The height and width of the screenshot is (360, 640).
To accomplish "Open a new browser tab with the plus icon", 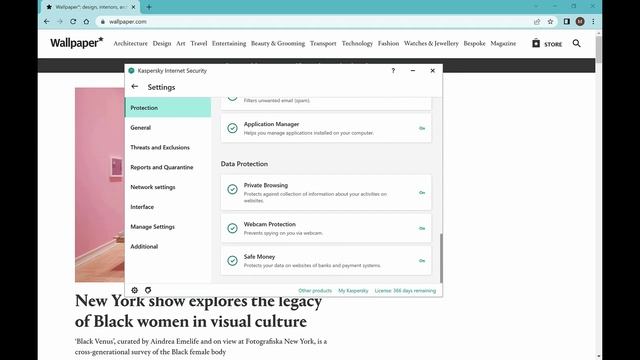I will (149, 7).
